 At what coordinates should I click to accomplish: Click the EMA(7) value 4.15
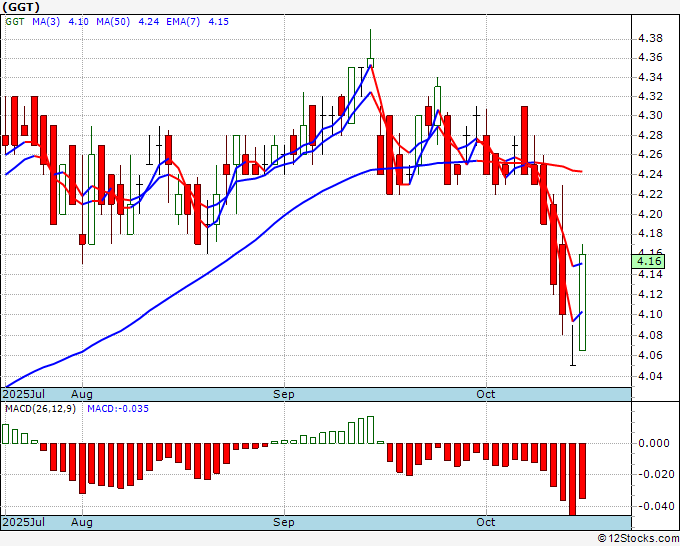click(219, 22)
